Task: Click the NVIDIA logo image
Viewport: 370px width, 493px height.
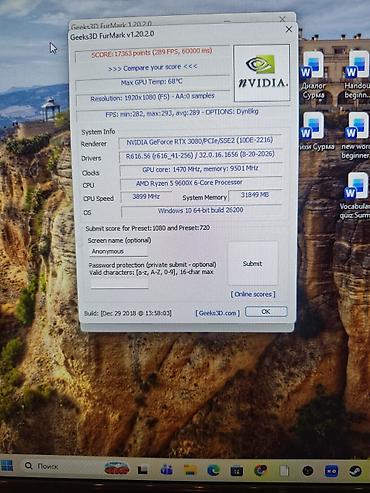Action: tap(262, 73)
